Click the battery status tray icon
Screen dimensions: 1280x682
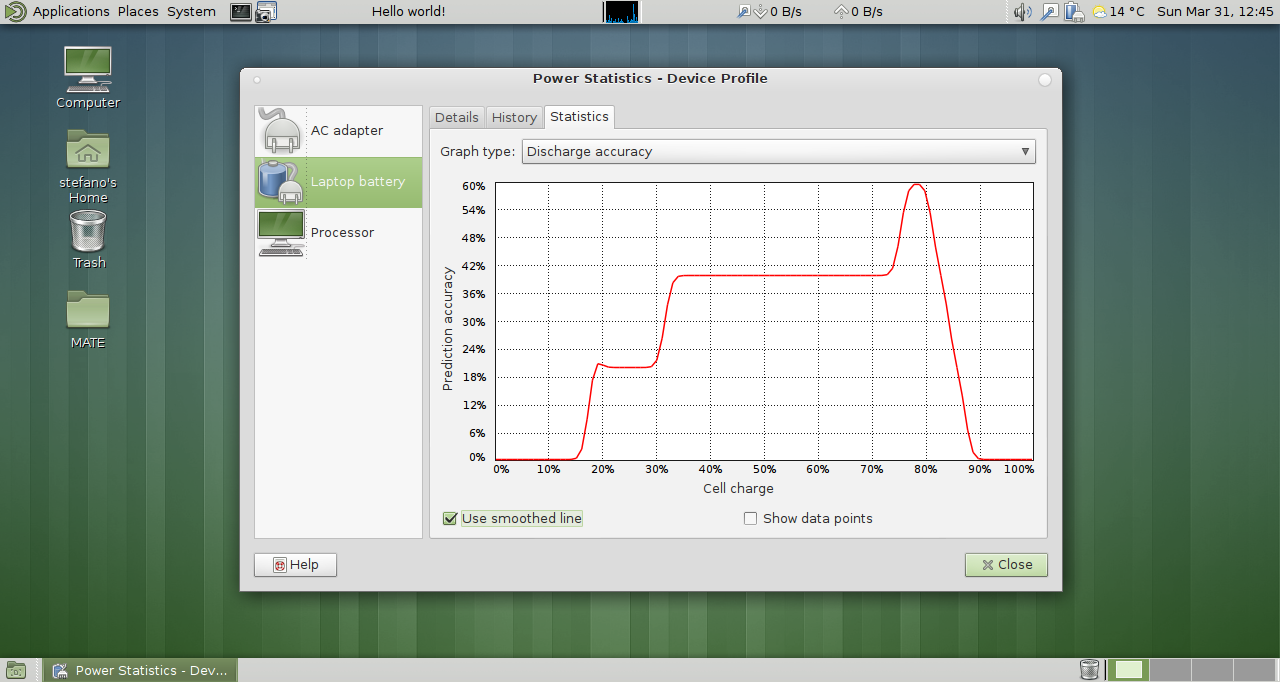1074,12
